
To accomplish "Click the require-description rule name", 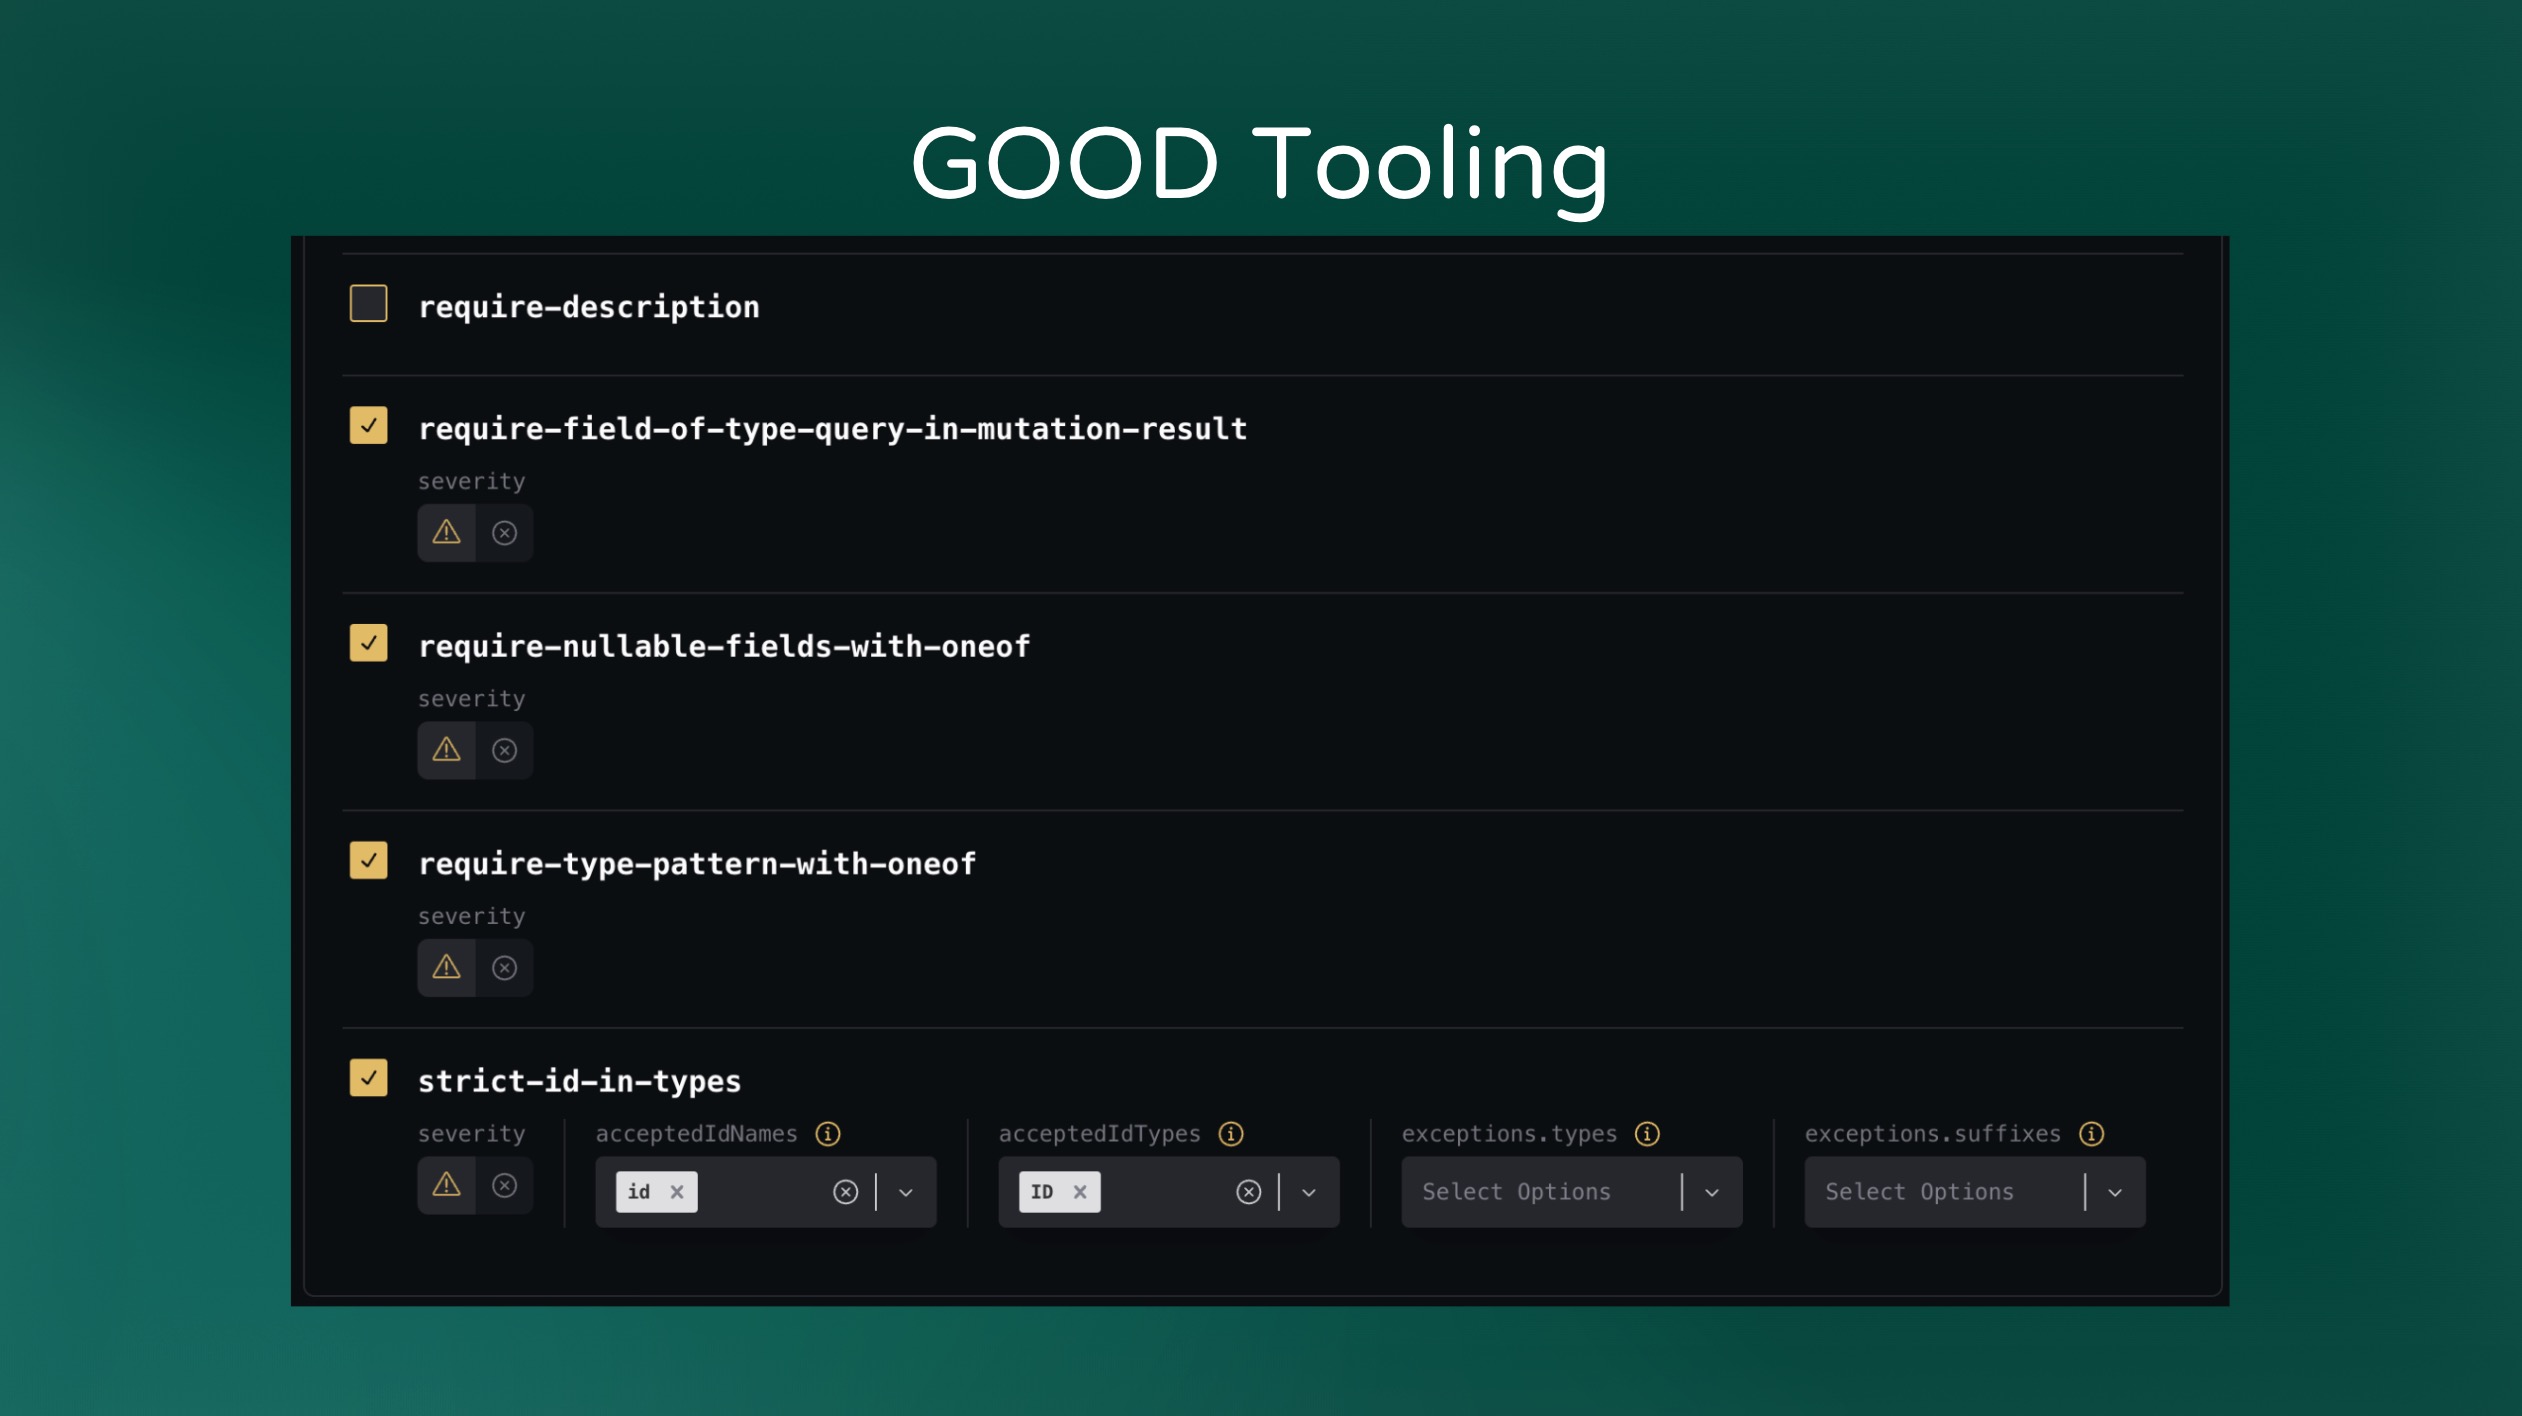I will 588,307.
